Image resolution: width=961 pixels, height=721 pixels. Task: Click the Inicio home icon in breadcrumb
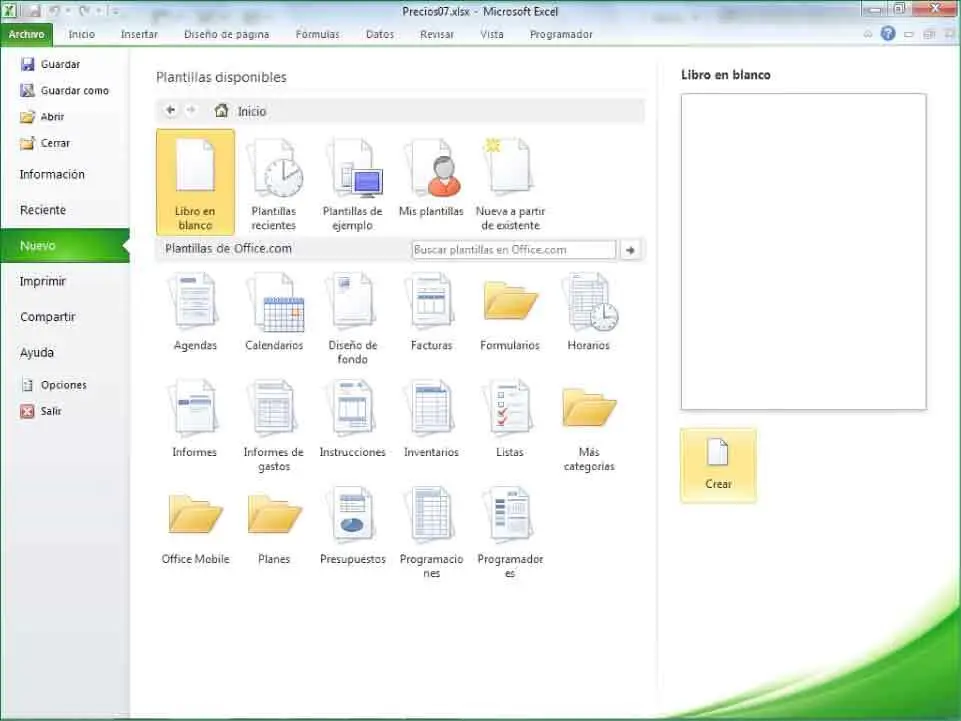point(222,111)
